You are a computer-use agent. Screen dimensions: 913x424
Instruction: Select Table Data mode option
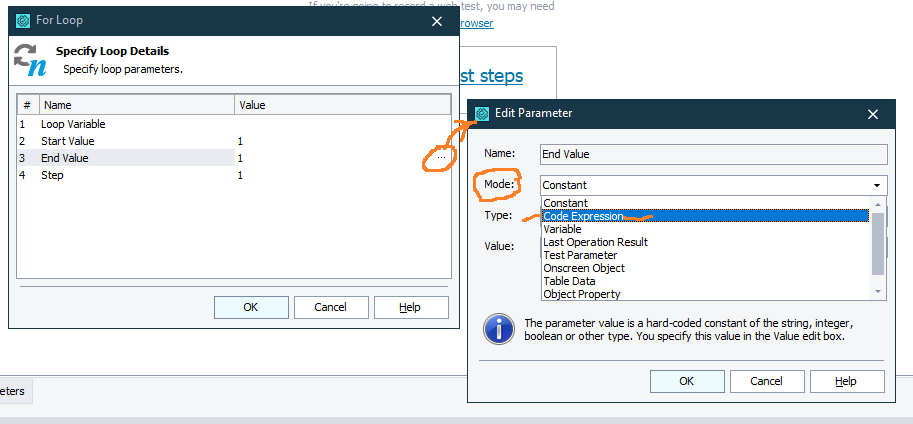coord(705,281)
